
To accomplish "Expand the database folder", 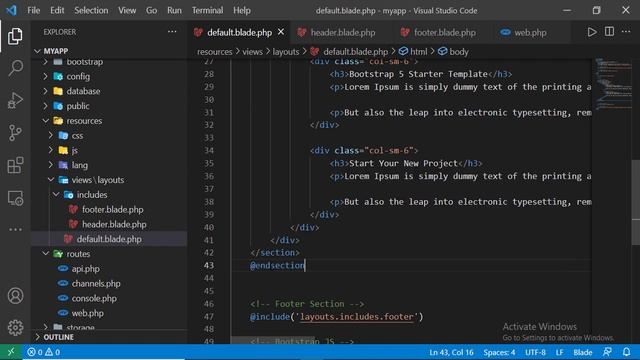I will point(83,91).
